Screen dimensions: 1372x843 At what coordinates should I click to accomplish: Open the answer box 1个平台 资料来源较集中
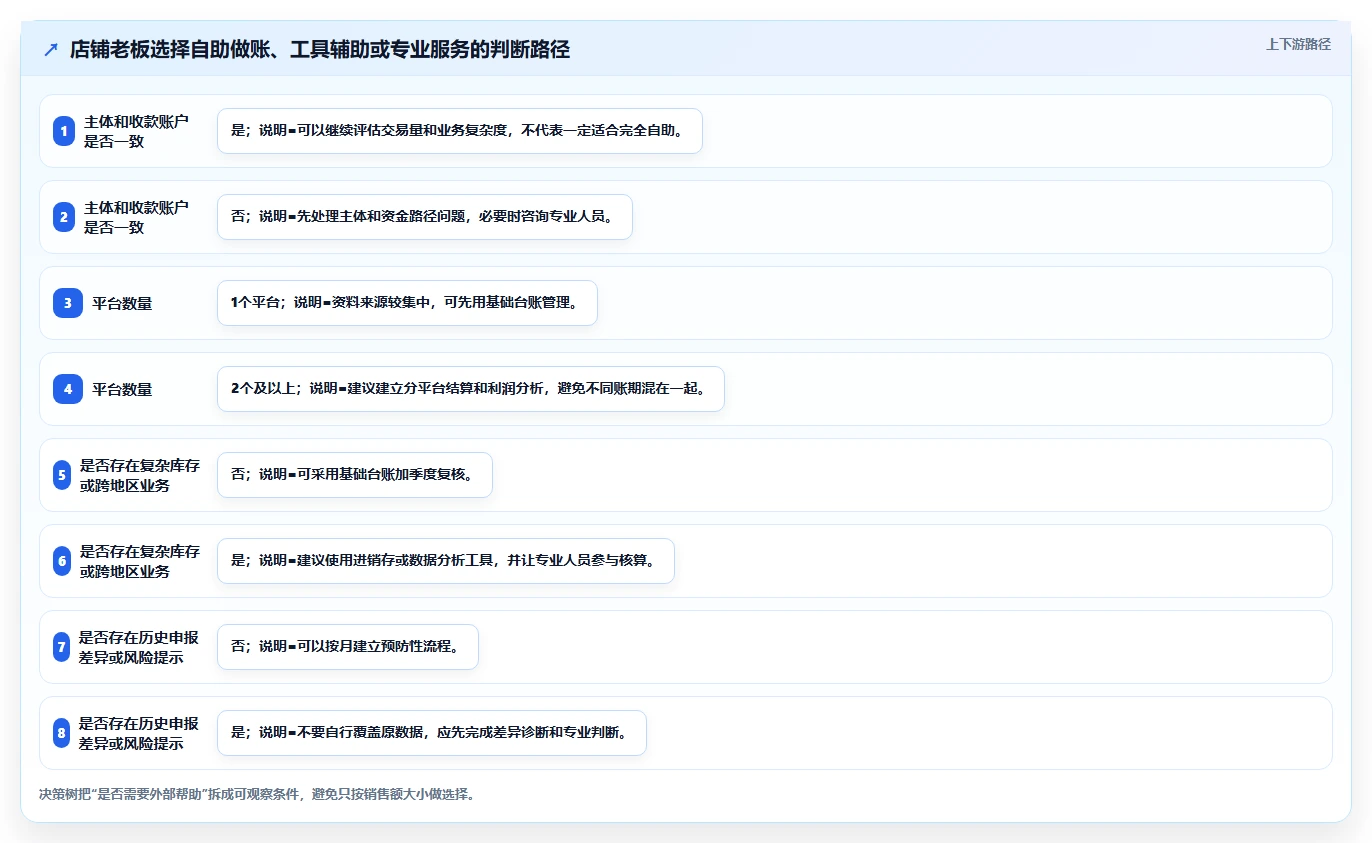[407, 303]
